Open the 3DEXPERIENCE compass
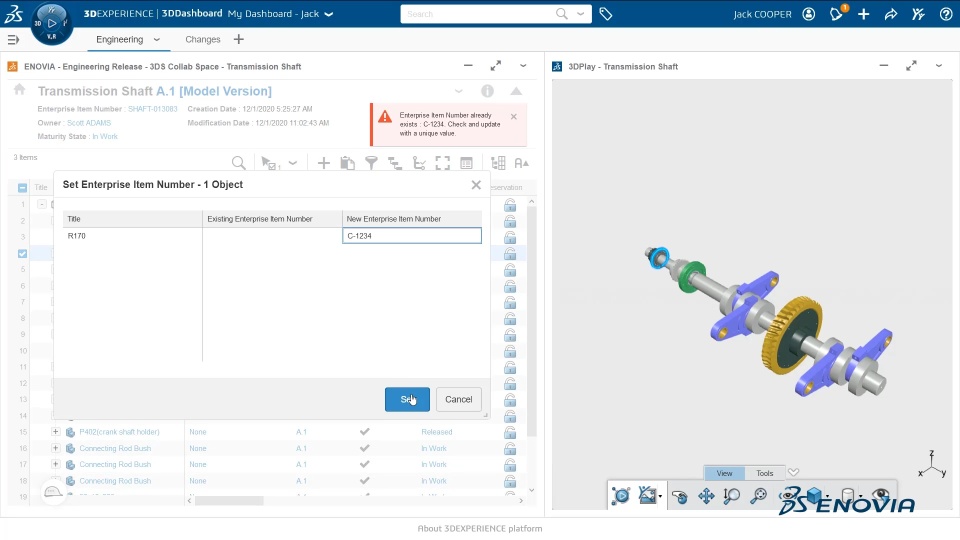This screenshot has height=540, width=960. coord(51,23)
